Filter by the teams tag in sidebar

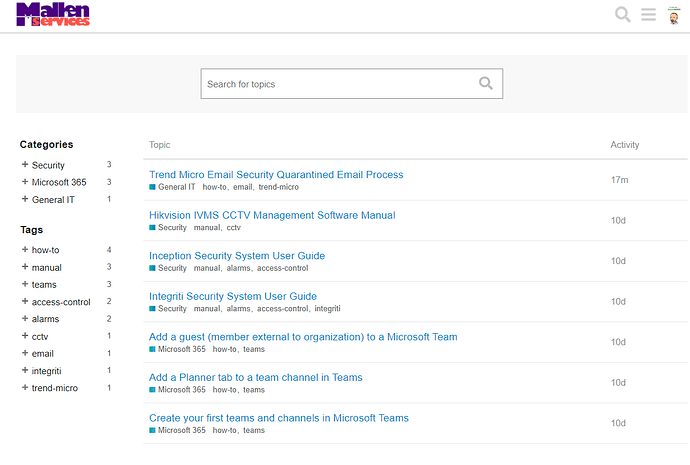point(44,285)
